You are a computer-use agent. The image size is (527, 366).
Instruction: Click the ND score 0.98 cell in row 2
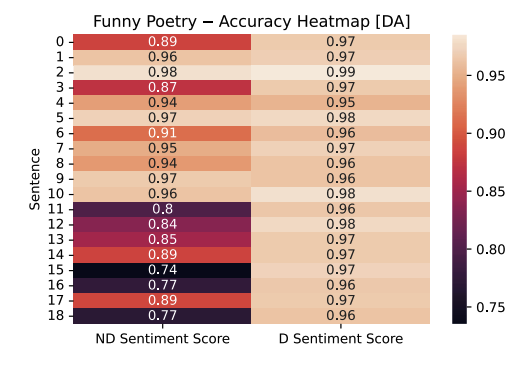click(x=162, y=72)
